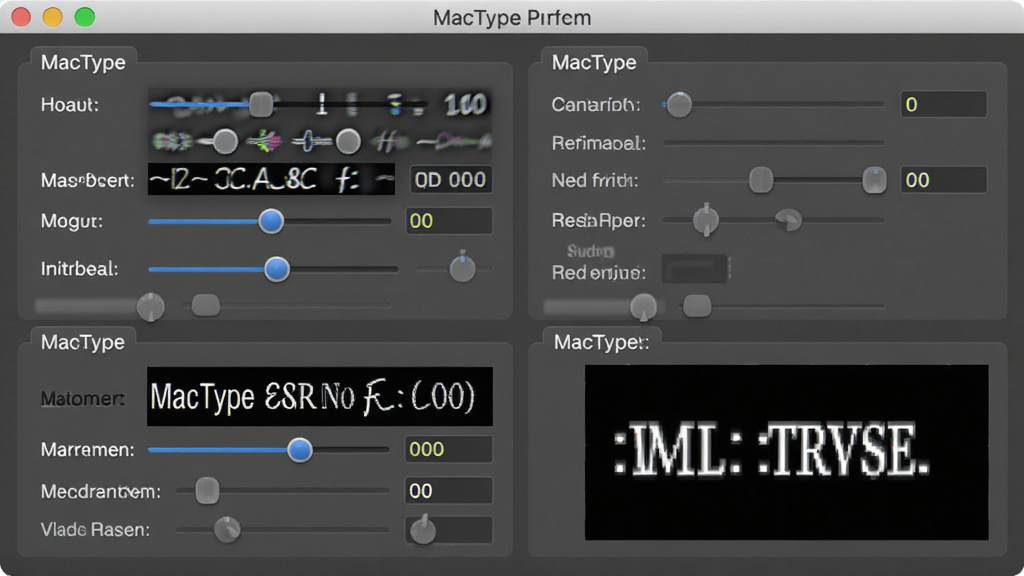Click the Ned frridh value field
The height and width of the screenshot is (576, 1024).
pyautogui.click(x=944, y=180)
